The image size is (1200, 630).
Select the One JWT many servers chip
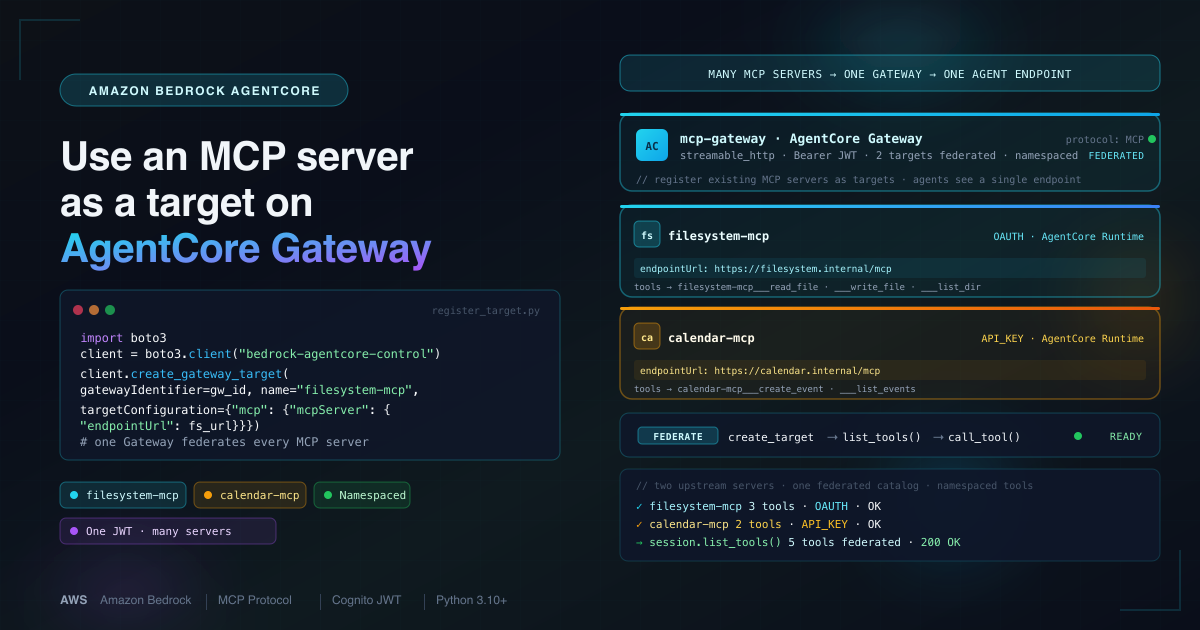click(x=167, y=531)
